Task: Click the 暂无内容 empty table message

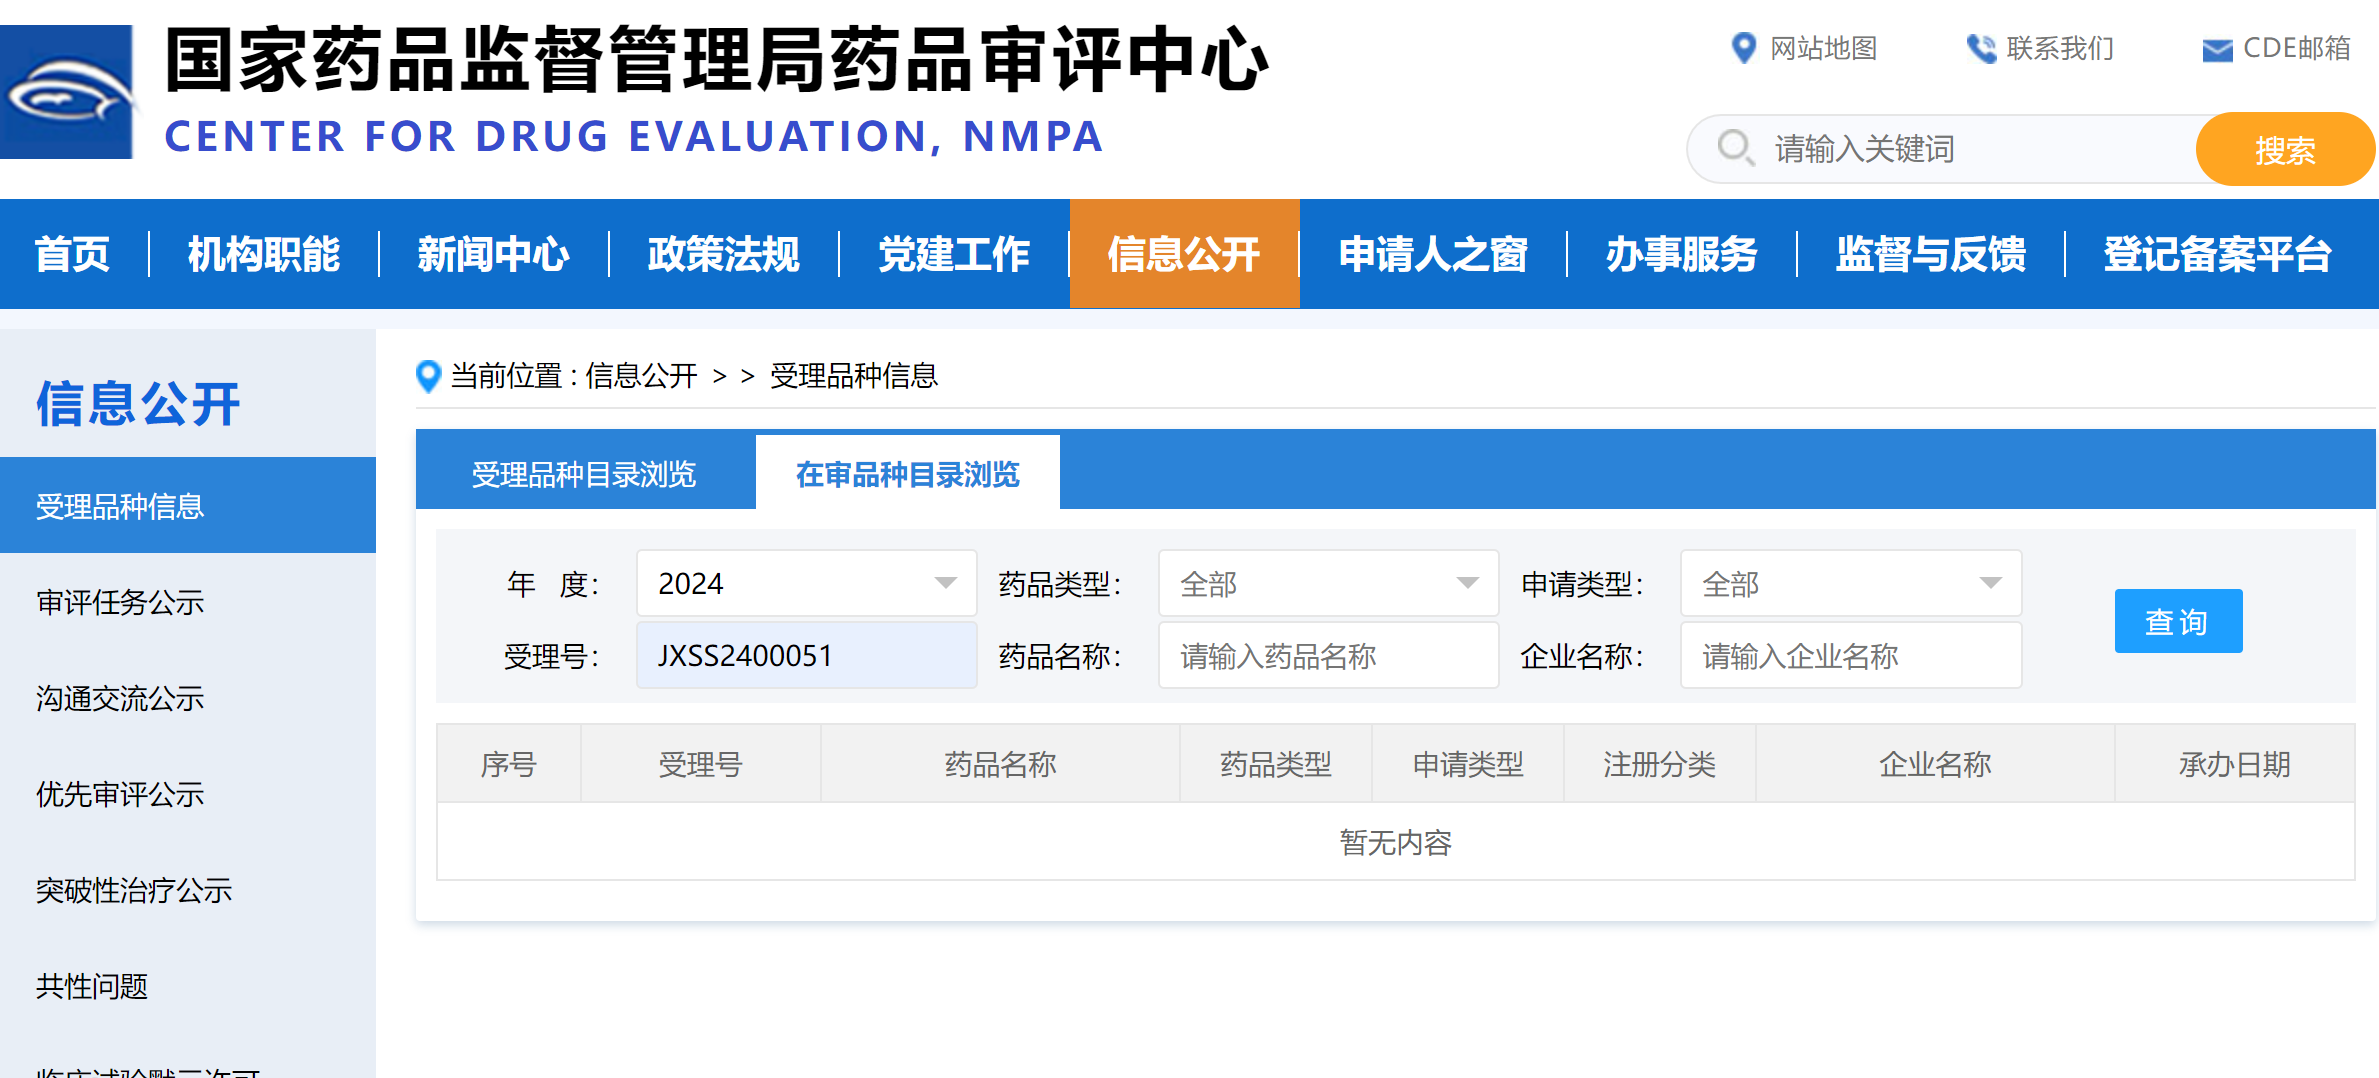Action: pos(1395,842)
